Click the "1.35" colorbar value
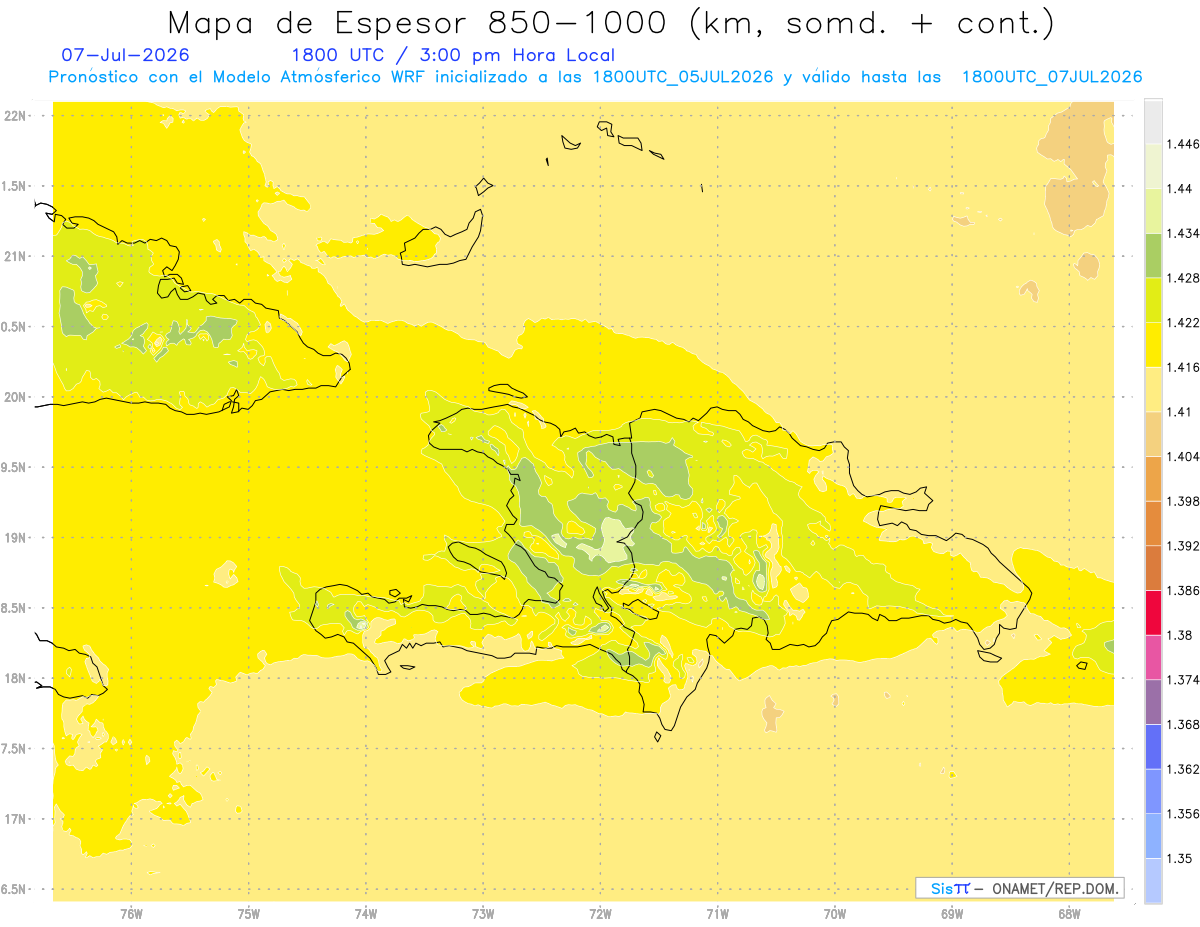 coord(1180,858)
